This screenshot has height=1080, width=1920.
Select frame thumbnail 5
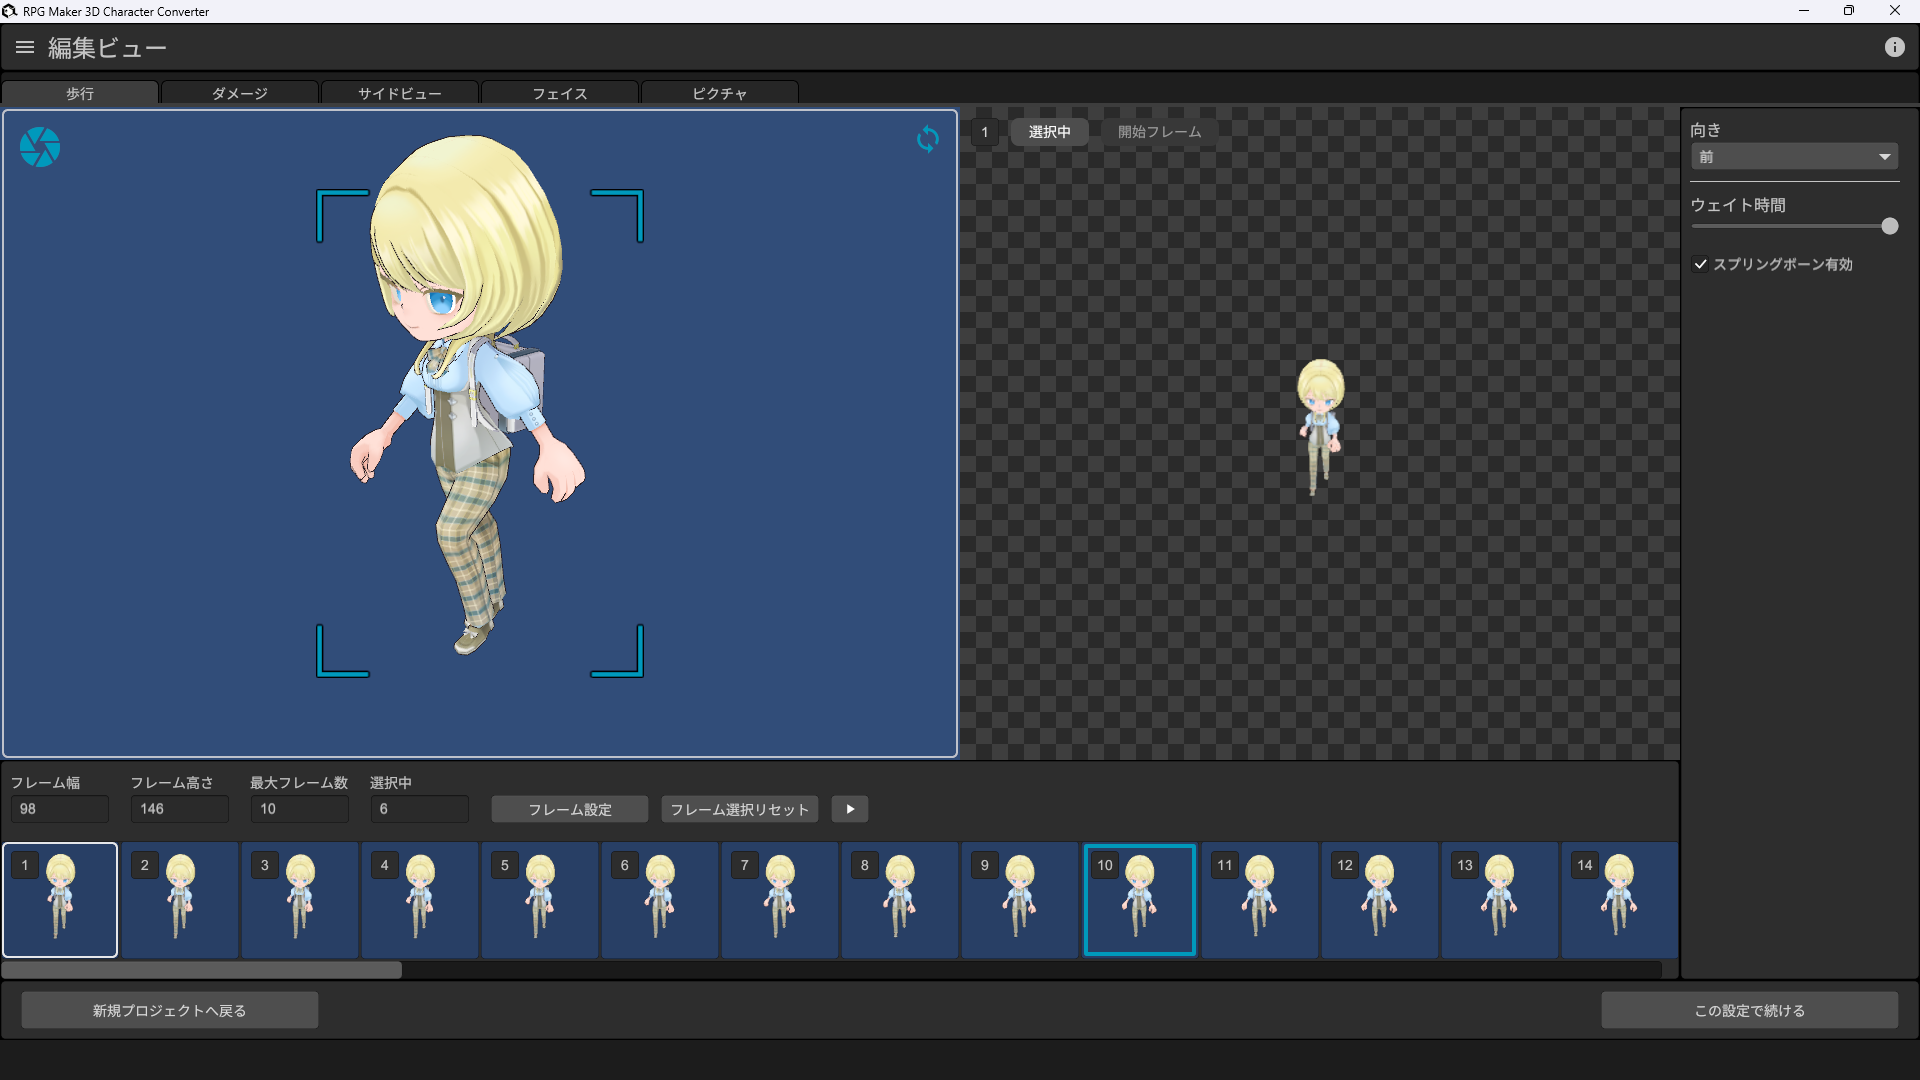[x=540, y=900]
